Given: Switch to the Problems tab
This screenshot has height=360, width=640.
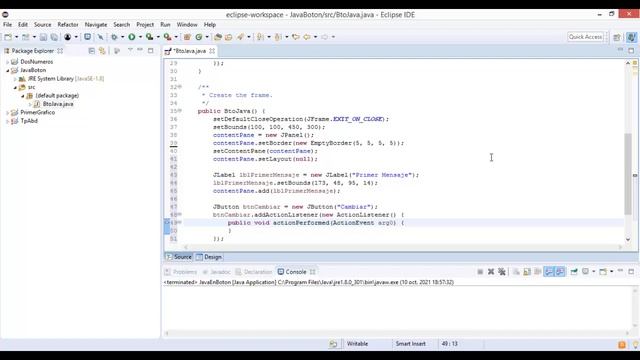Looking at the screenshot, I should click(x=181, y=272).
